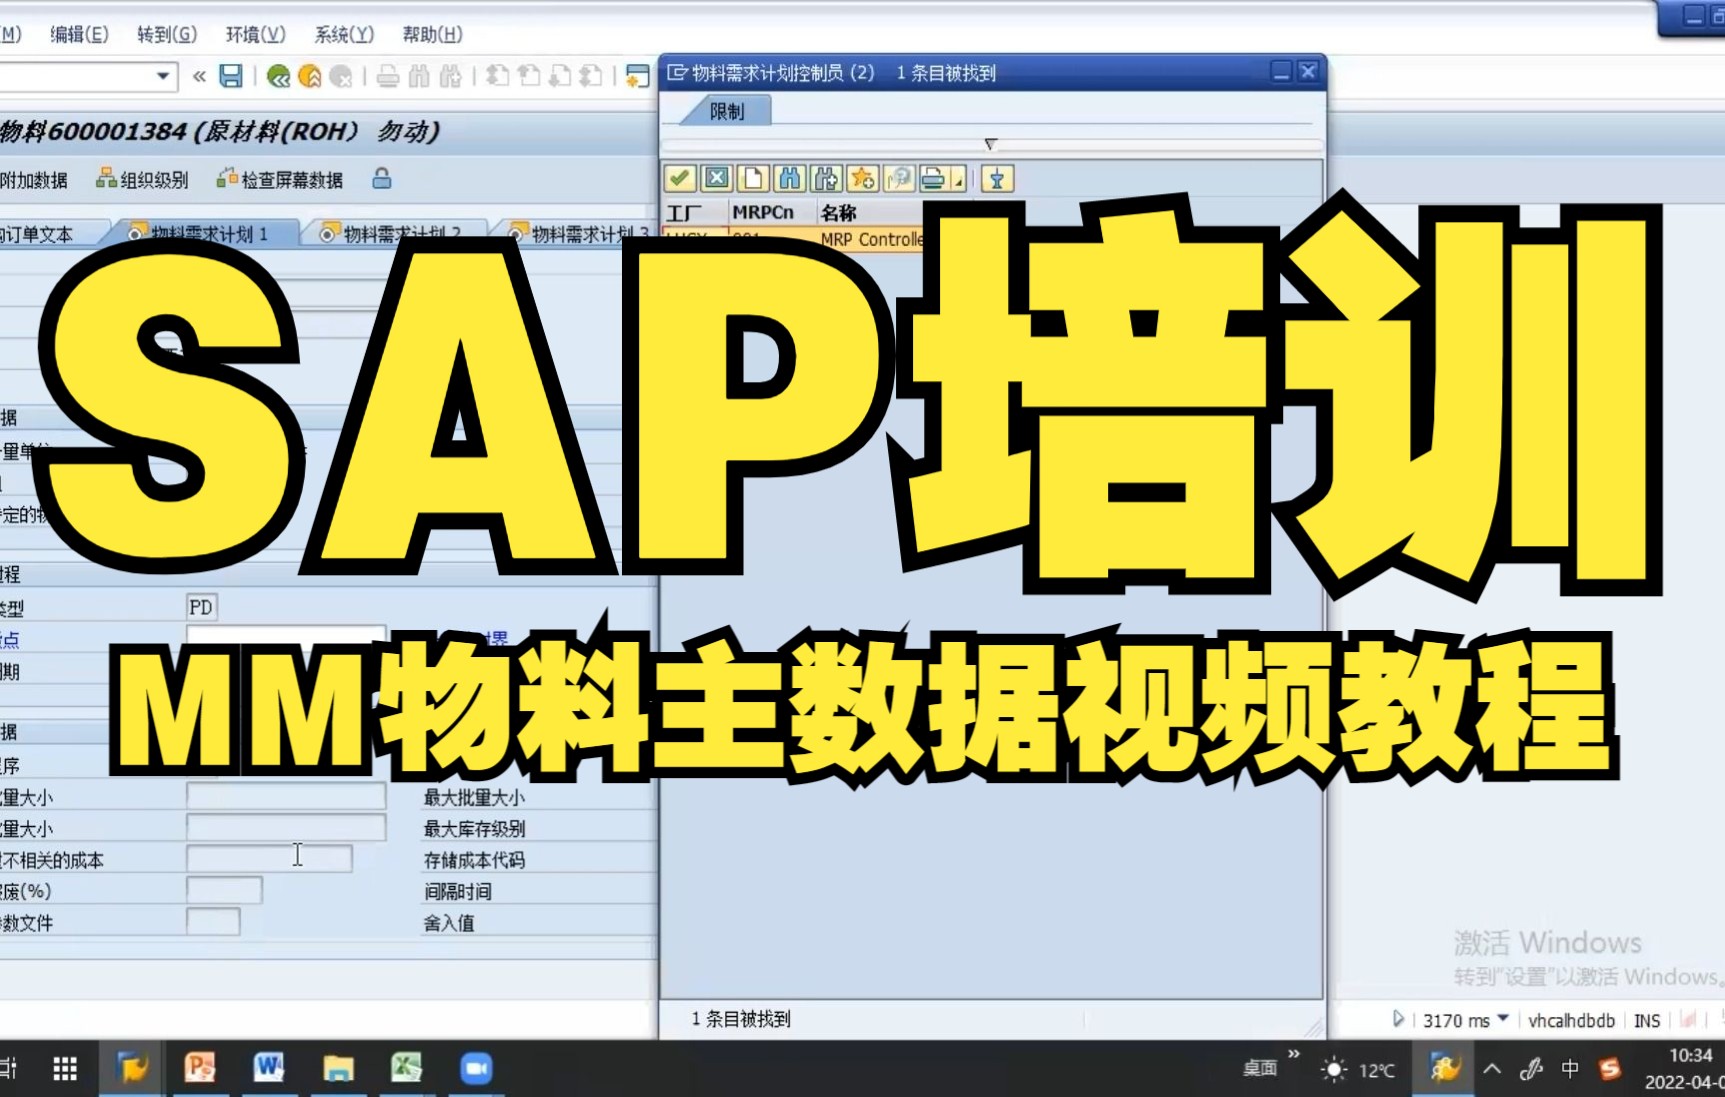Open Word from the taskbar

pyautogui.click(x=268, y=1068)
